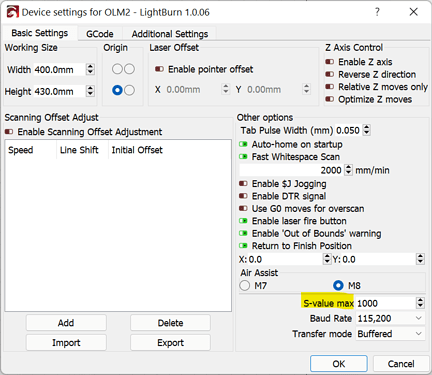432x375 pixels.
Task: Toggle Enable laser fire button switch
Action: pyautogui.click(x=243, y=221)
